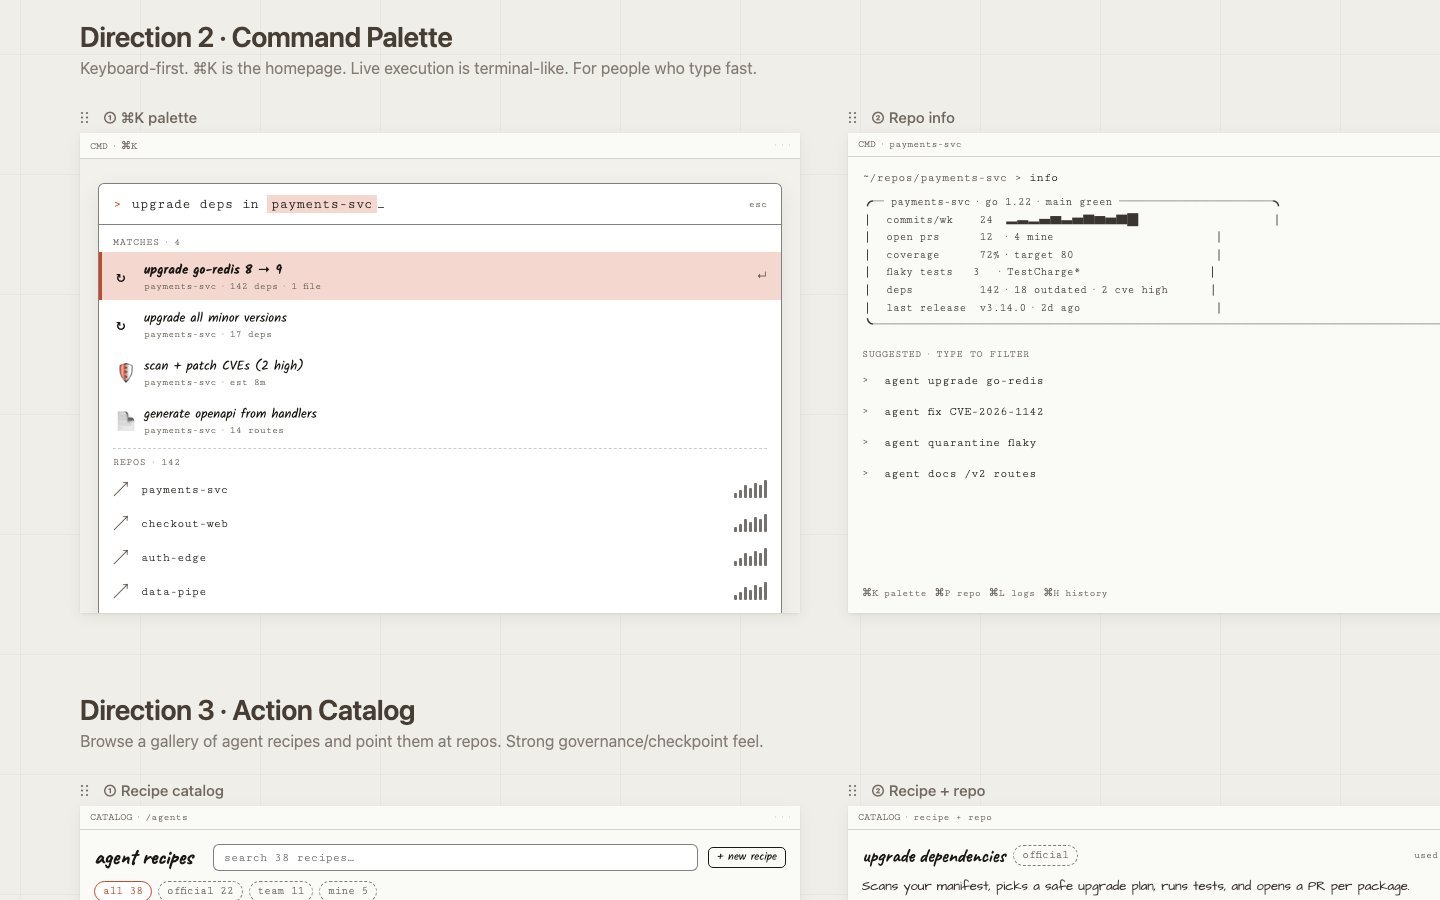This screenshot has height=900, width=1440.
Task: Click the deps 142 · 18 outdated line
Action: (x=1027, y=290)
